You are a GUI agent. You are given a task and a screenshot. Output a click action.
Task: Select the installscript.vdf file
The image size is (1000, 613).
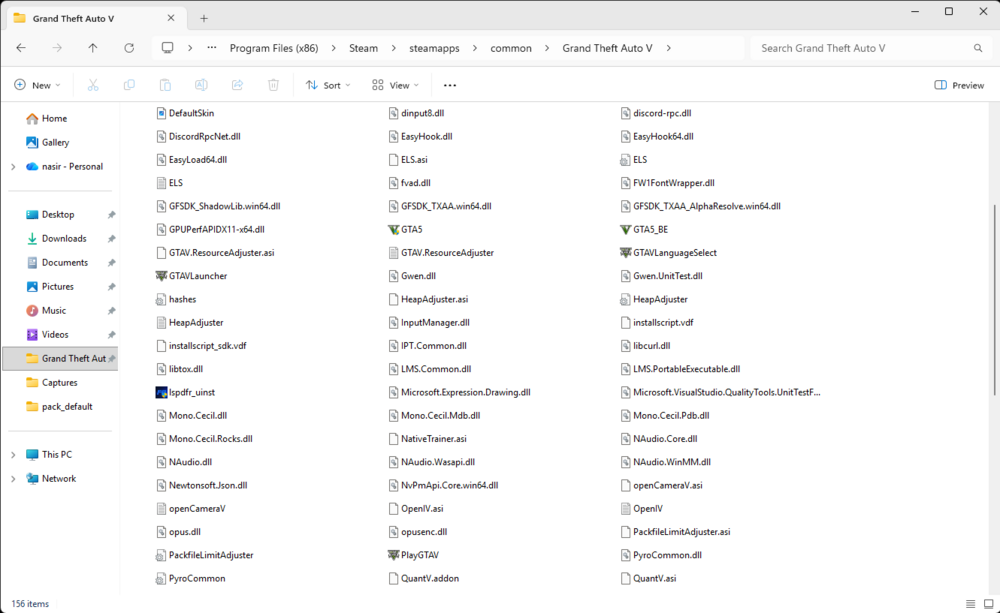pos(657,322)
